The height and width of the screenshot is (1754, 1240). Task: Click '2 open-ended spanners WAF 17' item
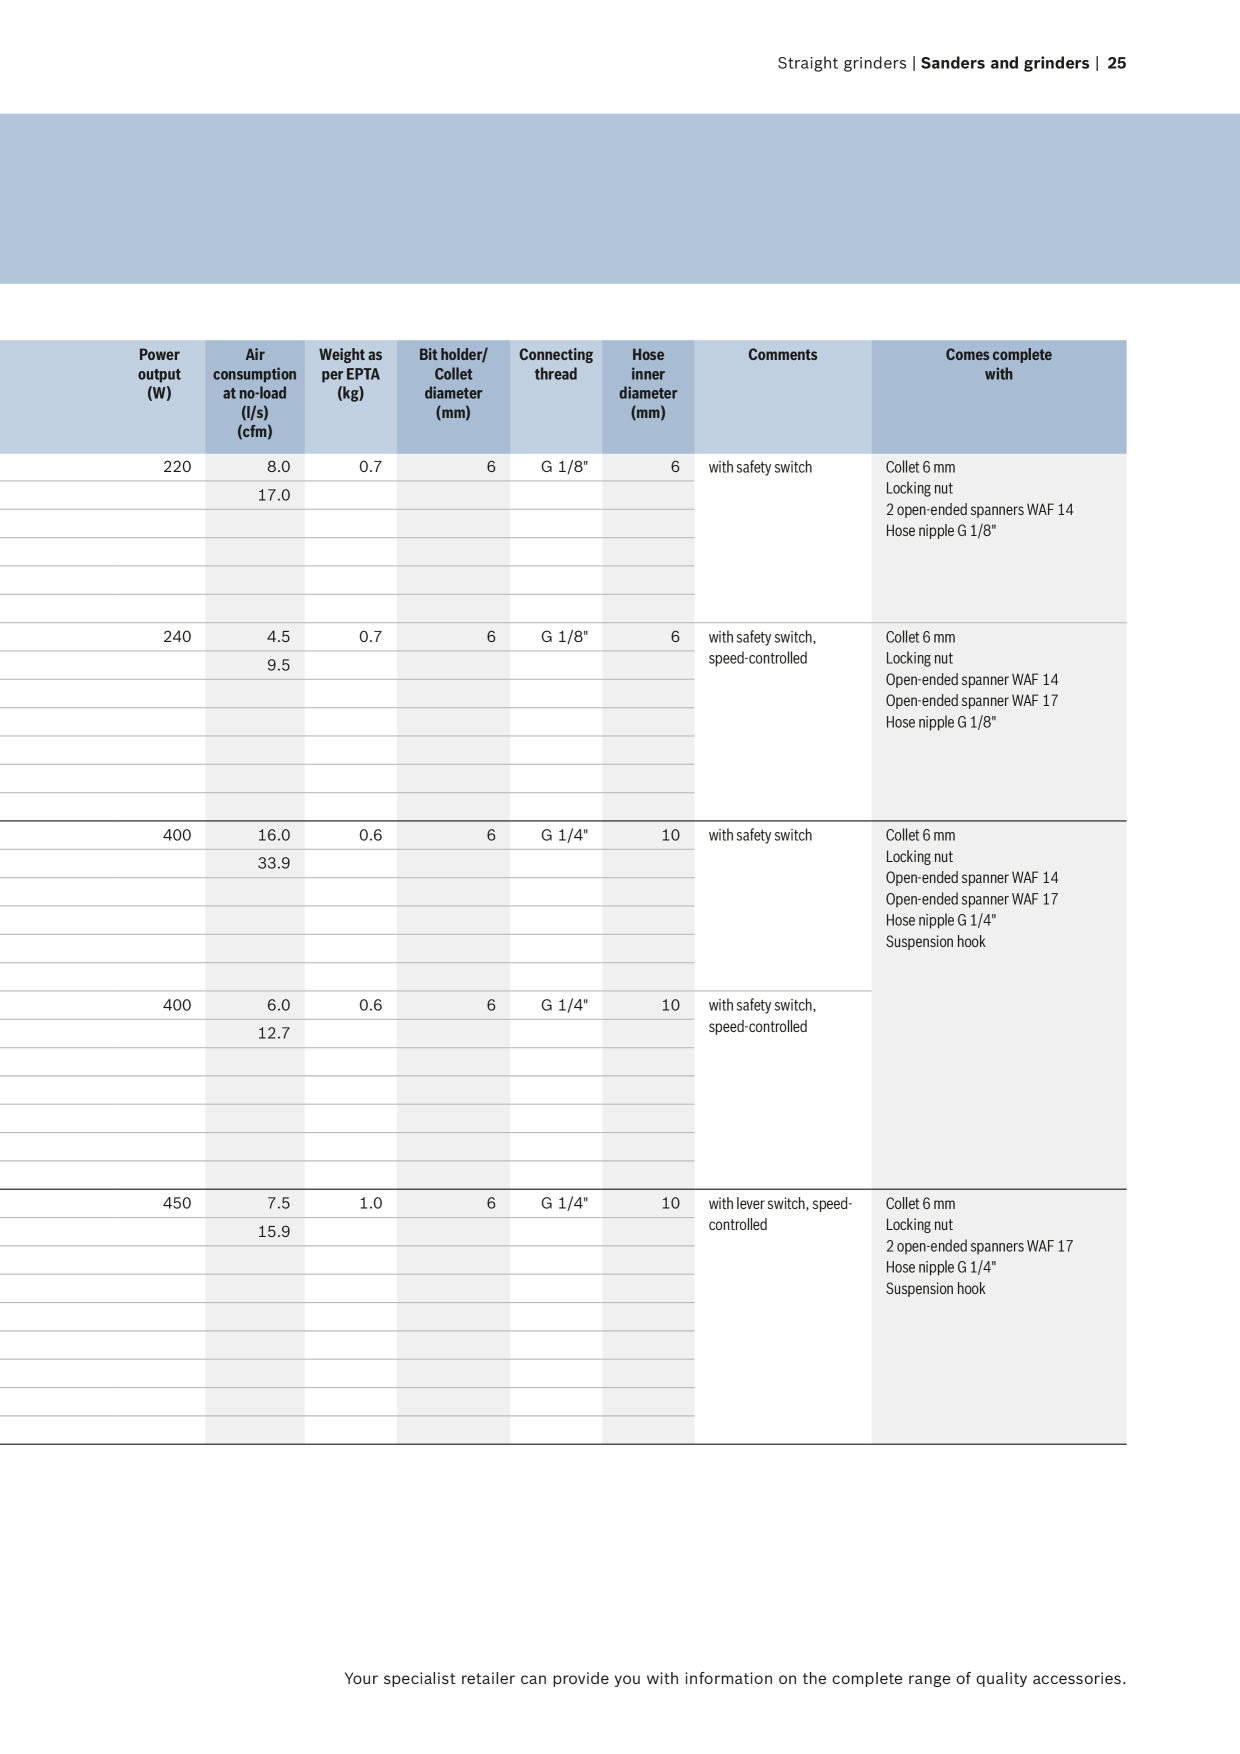click(979, 1246)
